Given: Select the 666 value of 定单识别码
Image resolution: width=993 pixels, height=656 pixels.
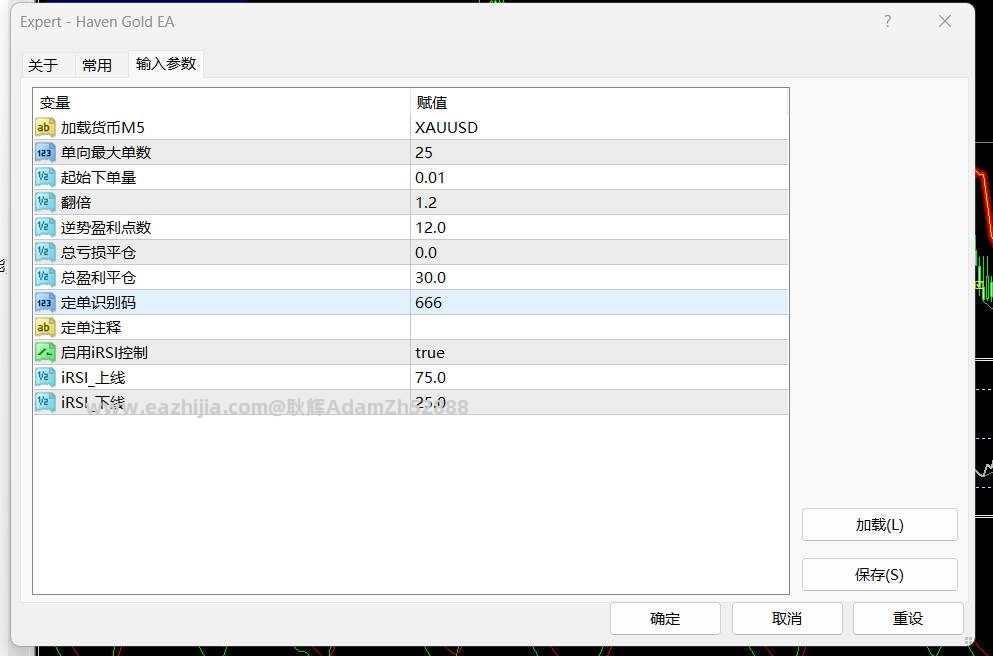Looking at the screenshot, I should point(599,303).
